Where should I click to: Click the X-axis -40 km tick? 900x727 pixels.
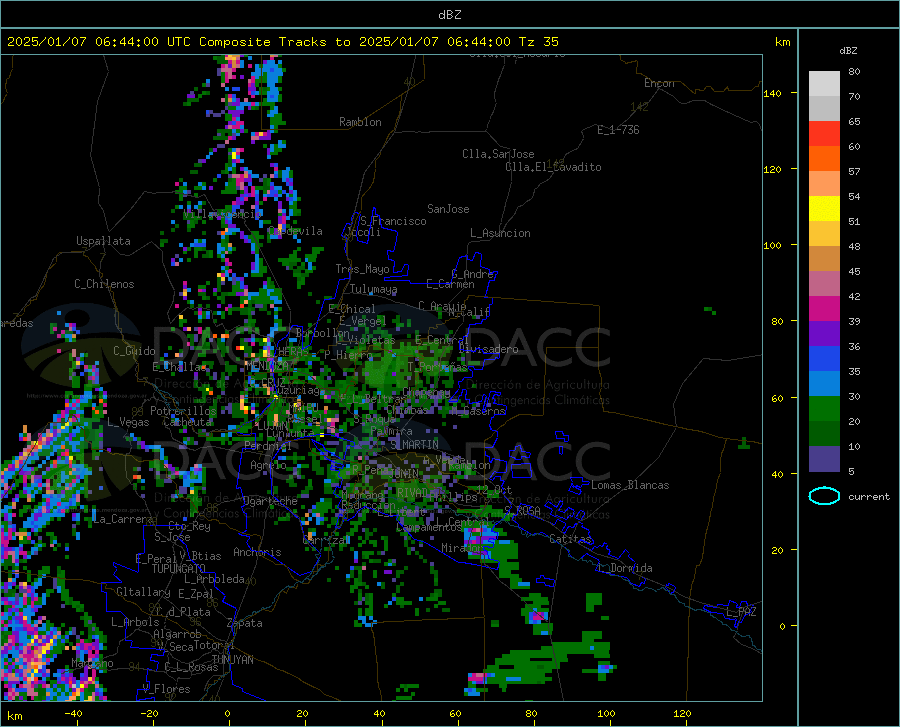pyautogui.click(x=72, y=713)
